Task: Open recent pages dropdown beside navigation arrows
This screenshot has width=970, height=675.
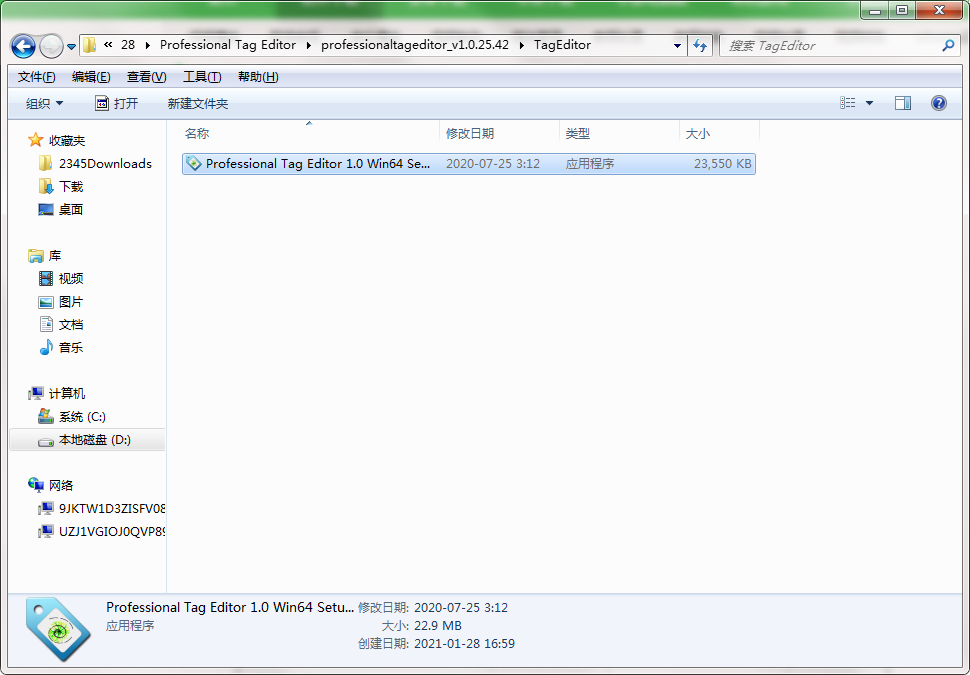Action: coord(71,46)
